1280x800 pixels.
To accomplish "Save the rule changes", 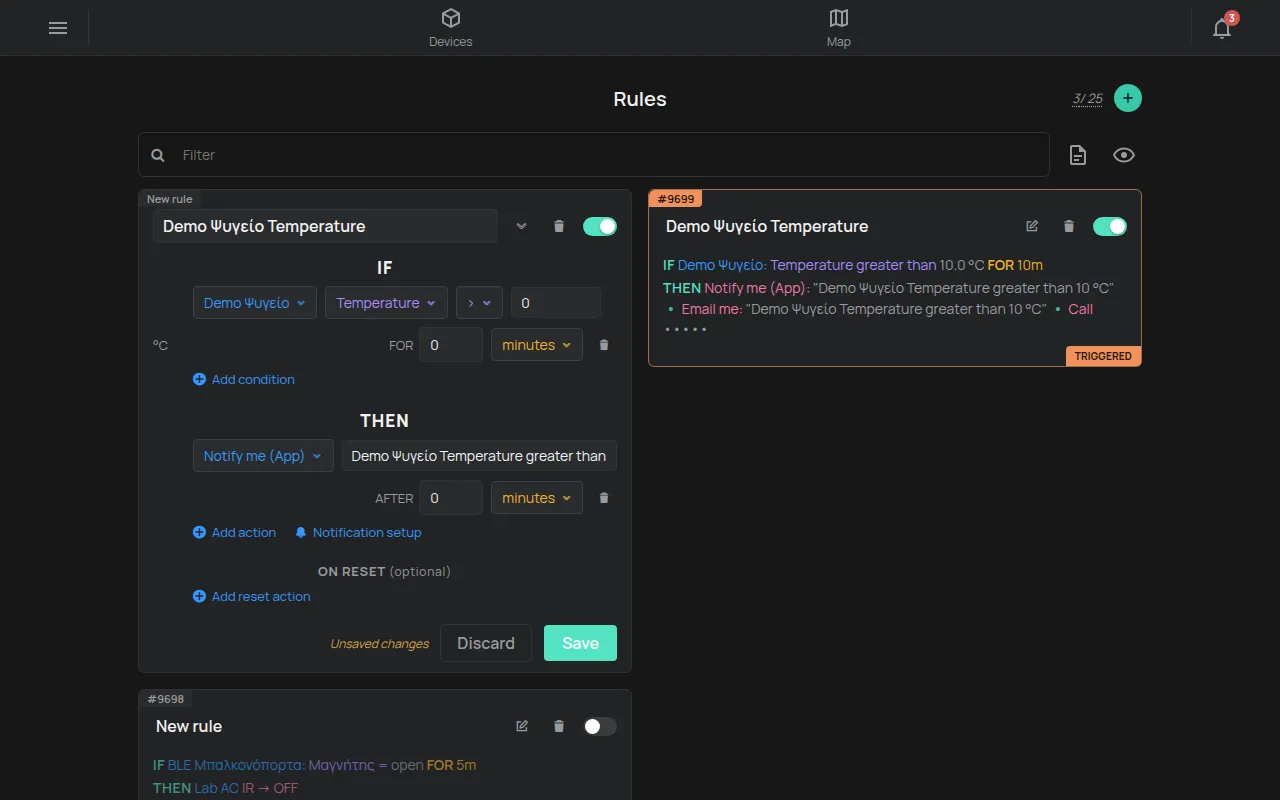I will point(580,643).
